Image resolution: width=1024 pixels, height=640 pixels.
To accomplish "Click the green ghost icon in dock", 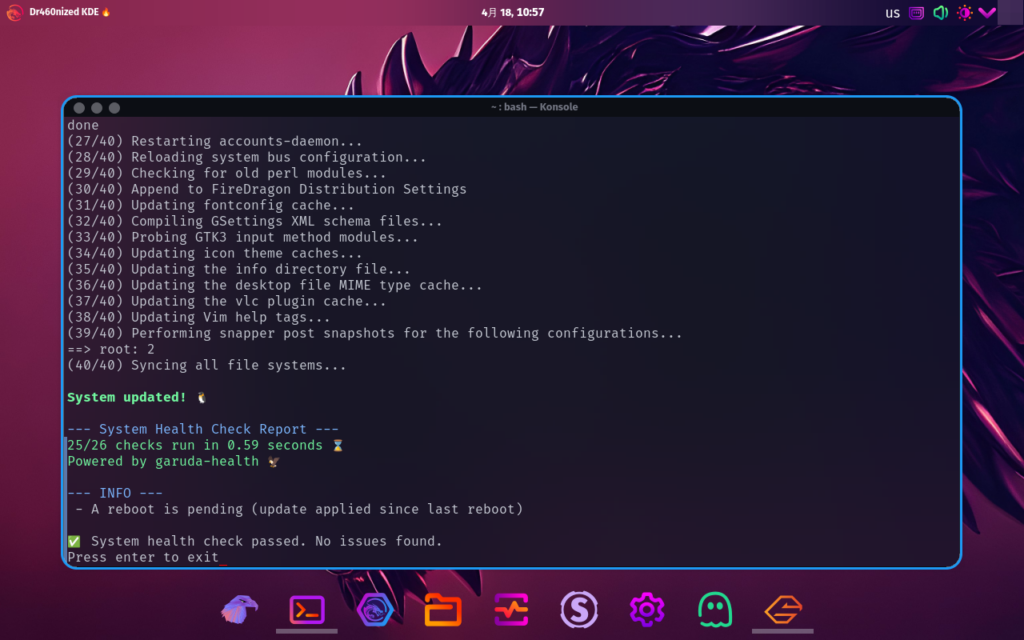I will [714, 609].
